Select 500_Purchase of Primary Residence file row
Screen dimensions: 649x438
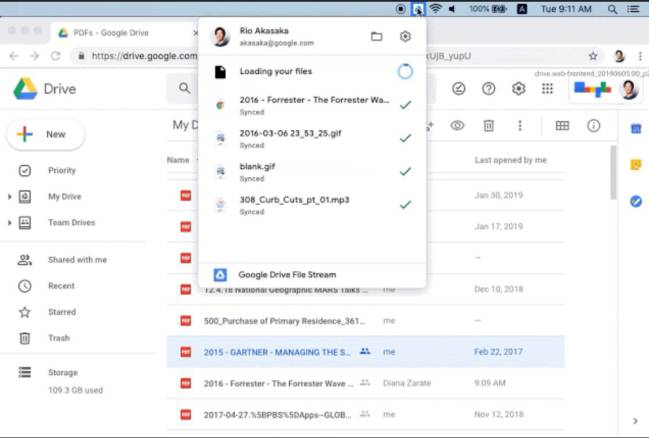[x=365, y=321]
